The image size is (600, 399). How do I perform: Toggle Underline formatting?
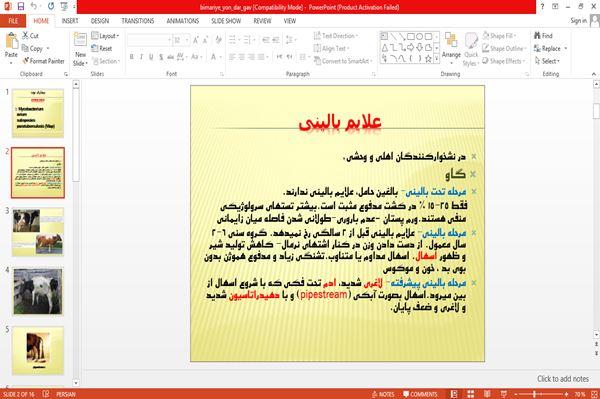151,57
